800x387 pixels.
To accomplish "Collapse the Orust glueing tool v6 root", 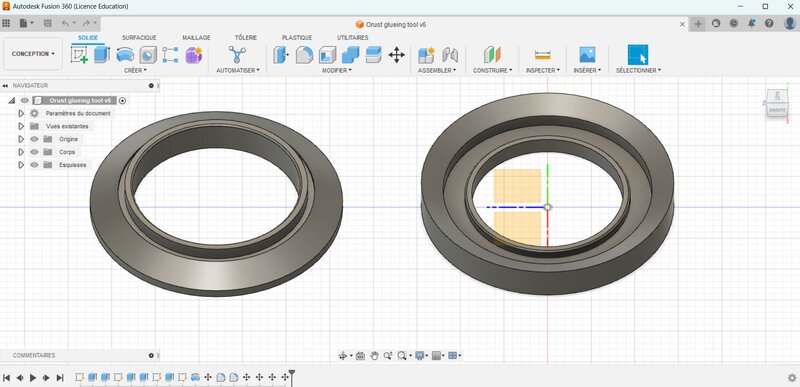I will 11,100.
